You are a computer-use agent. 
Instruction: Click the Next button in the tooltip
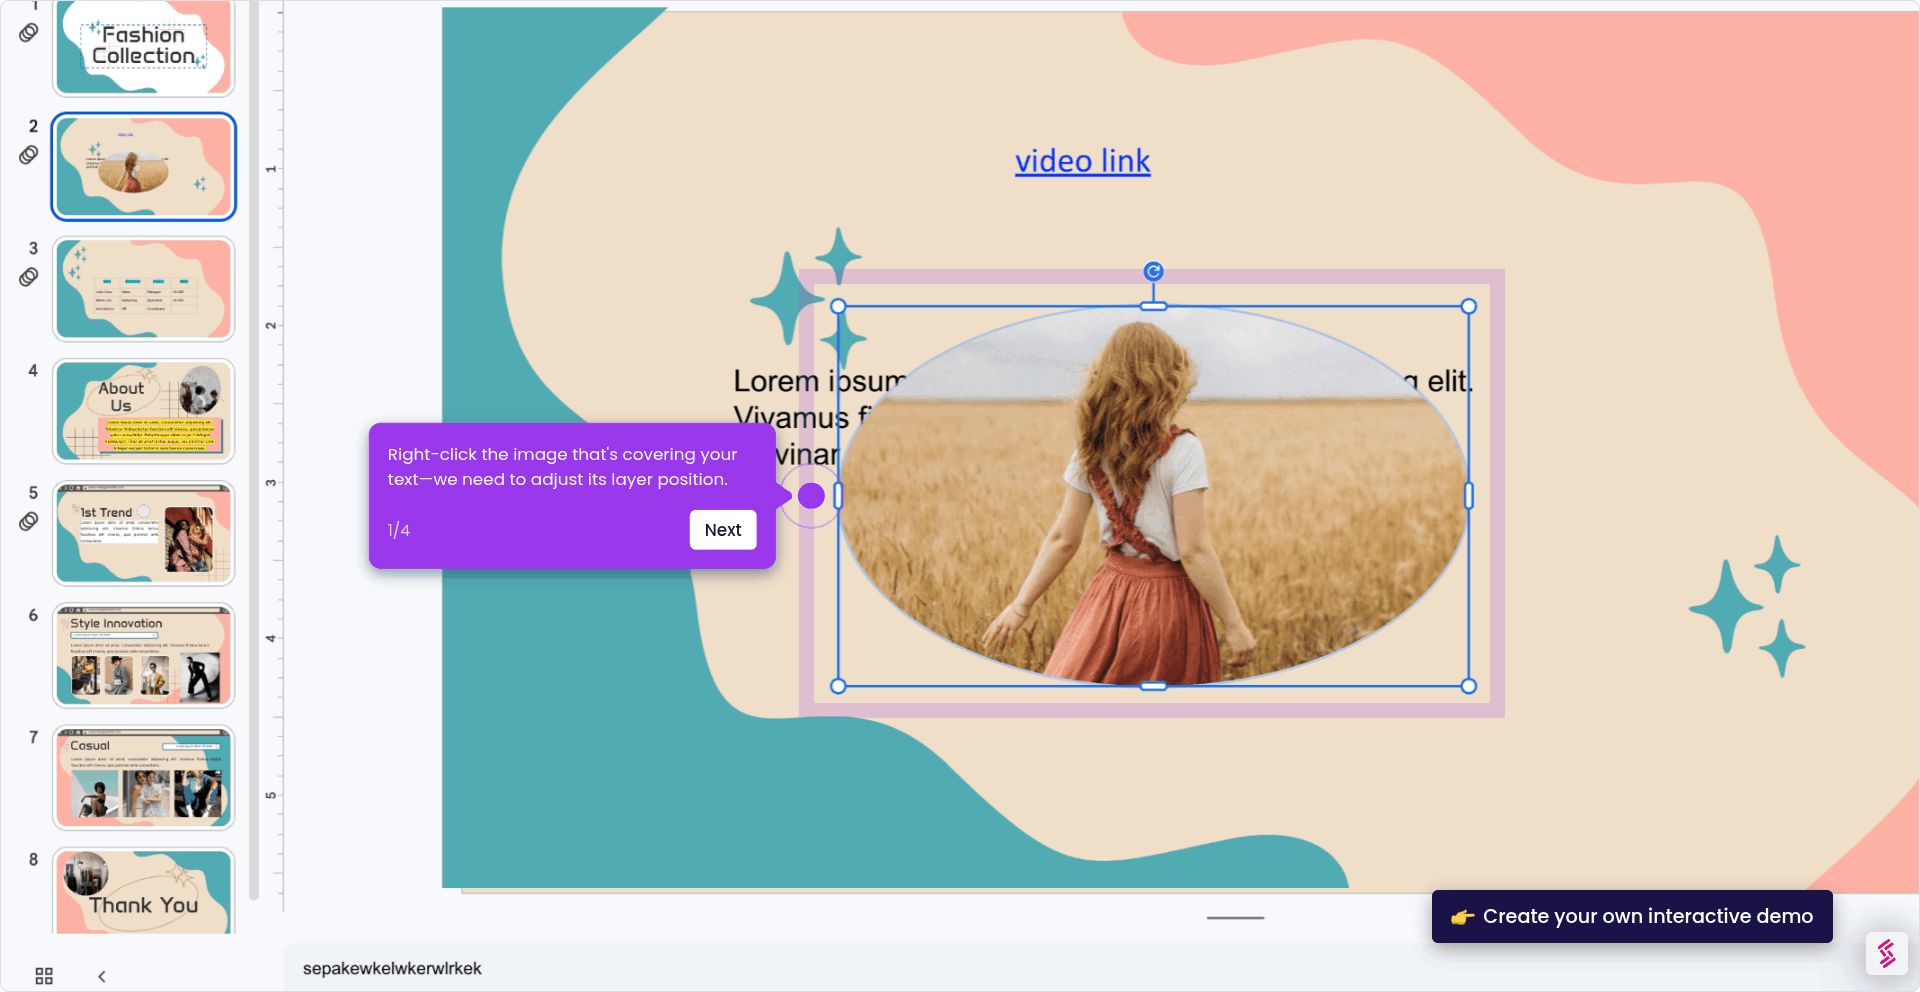pos(722,530)
